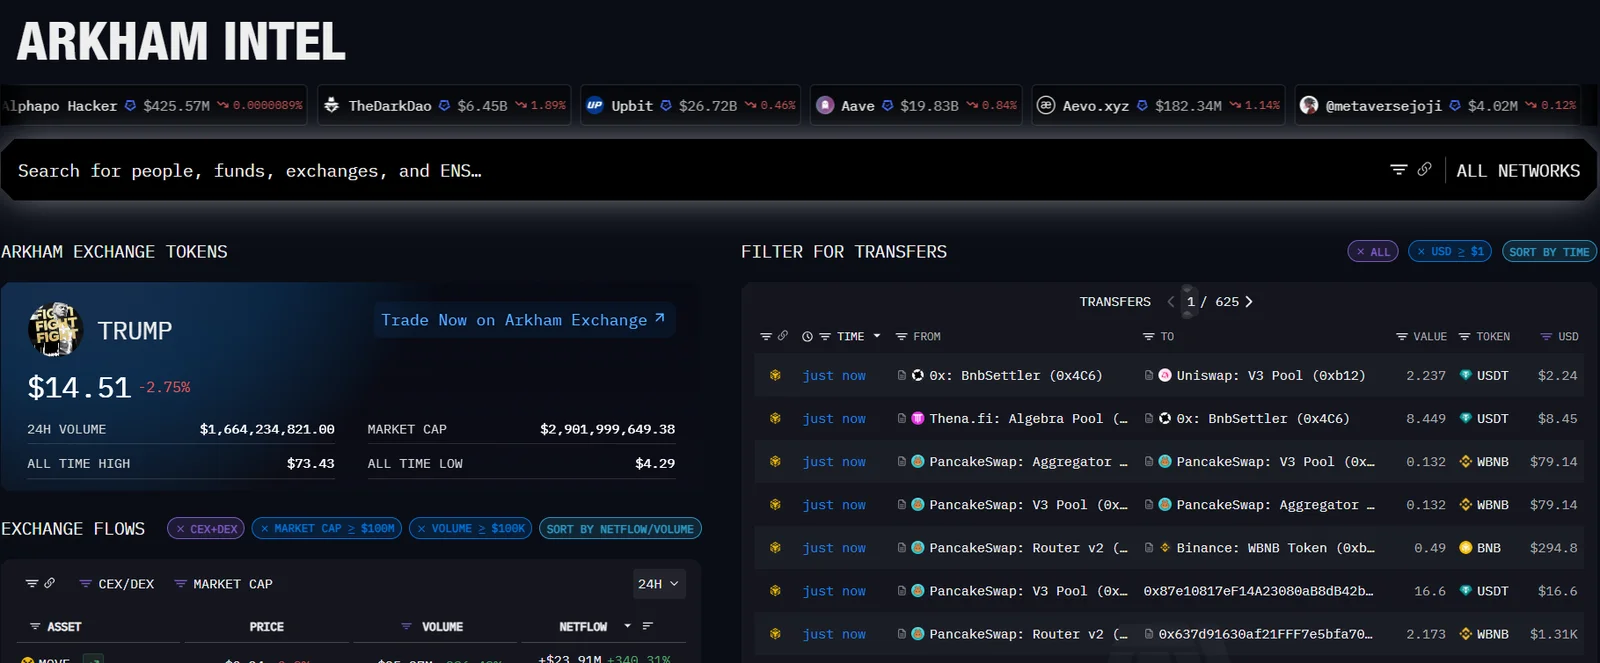Viewport: 1600px width, 663px height.
Task: Click the clock icon beside the TIME header
Action: (807, 337)
